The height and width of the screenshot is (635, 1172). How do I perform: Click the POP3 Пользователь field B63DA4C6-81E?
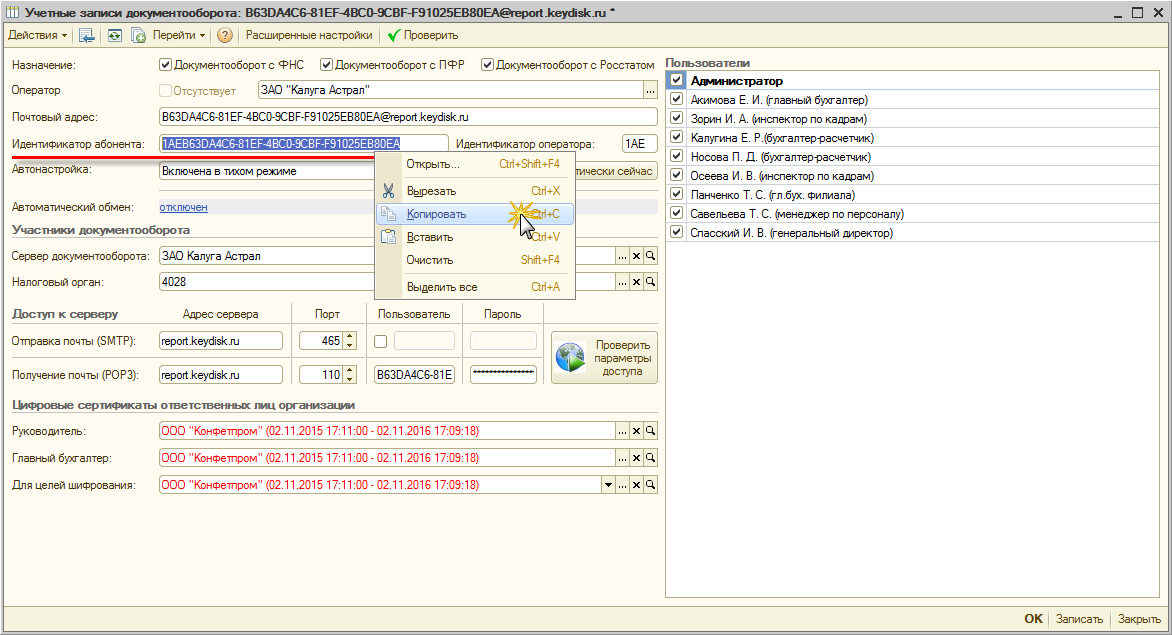pos(414,375)
